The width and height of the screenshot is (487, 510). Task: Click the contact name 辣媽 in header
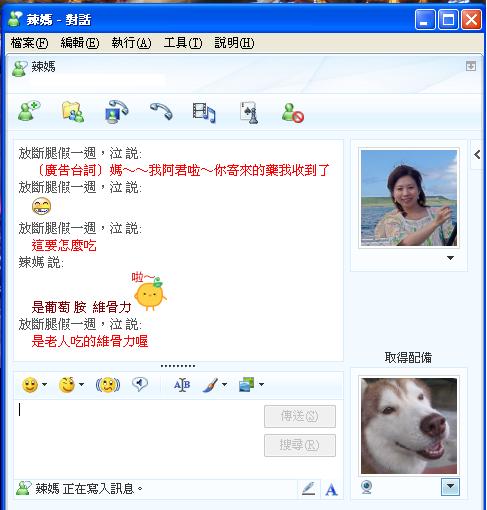(43, 67)
